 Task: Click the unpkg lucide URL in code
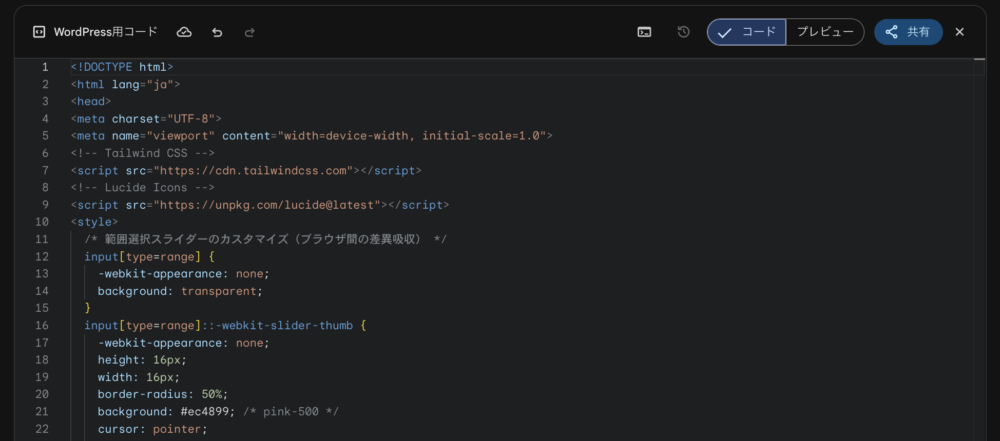[x=267, y=205]
